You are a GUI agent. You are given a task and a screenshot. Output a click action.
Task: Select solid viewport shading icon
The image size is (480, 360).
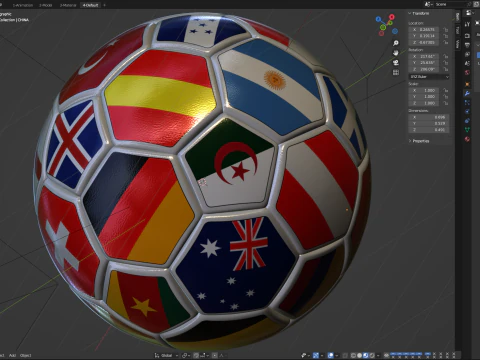[x=359, y=355]
